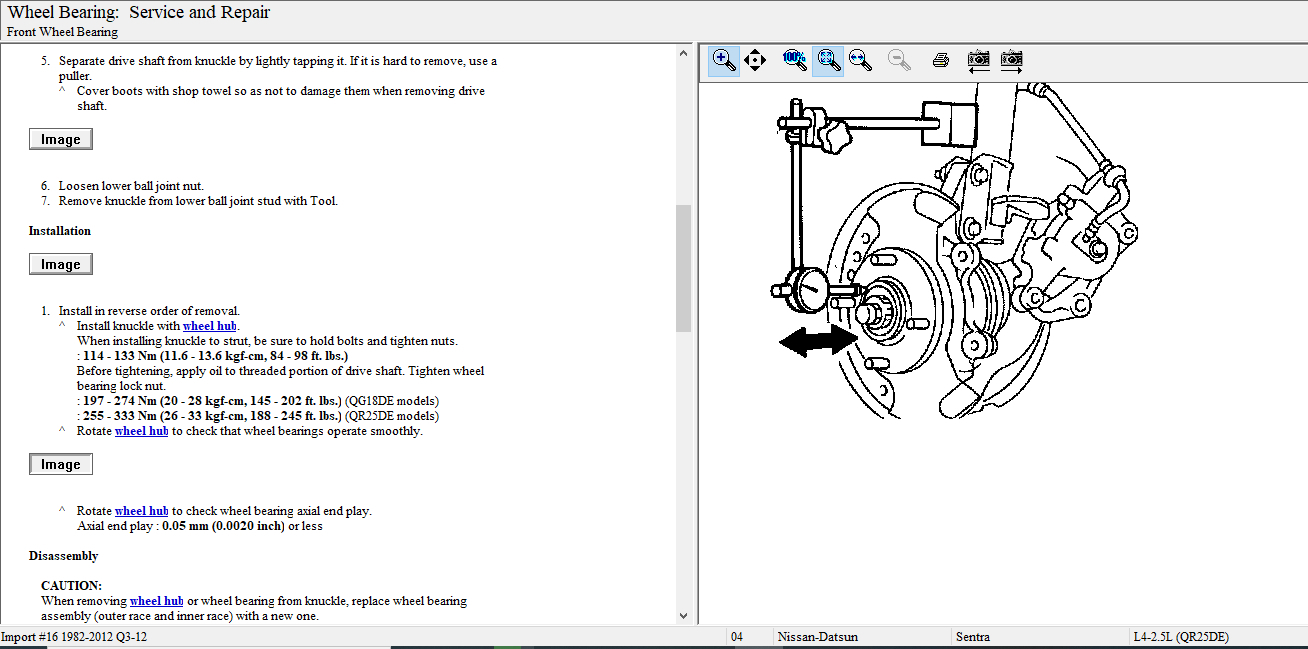Viewport: 1308px width, 649px height.
Task: Go to next image with camera icon
Action: 1012,60
